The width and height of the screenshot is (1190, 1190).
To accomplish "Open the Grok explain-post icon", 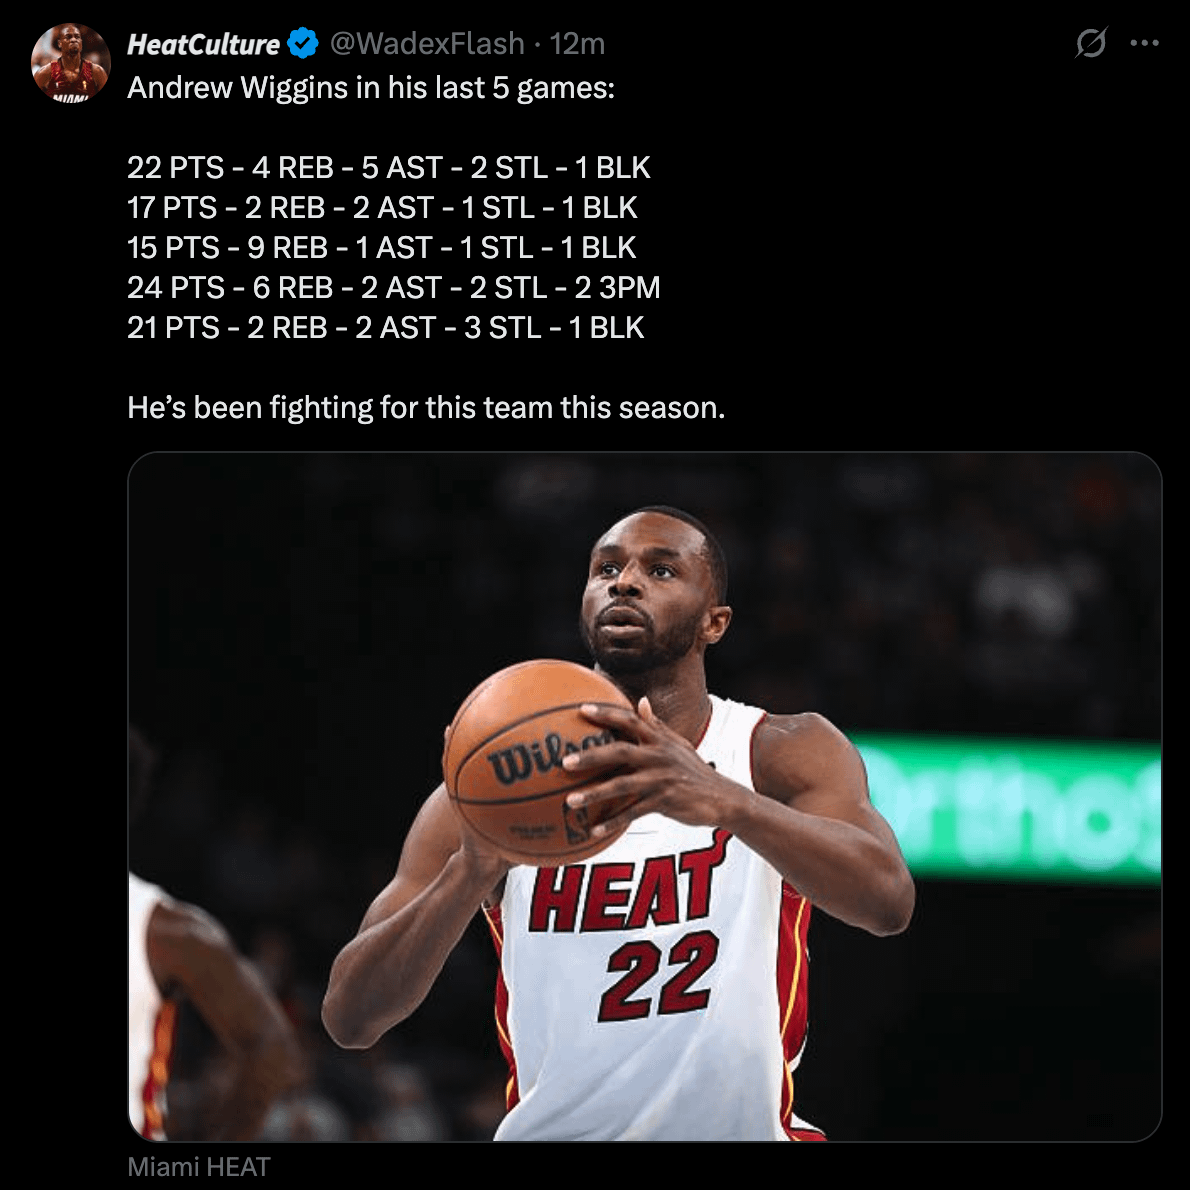I will click(x=1091, y=43).
